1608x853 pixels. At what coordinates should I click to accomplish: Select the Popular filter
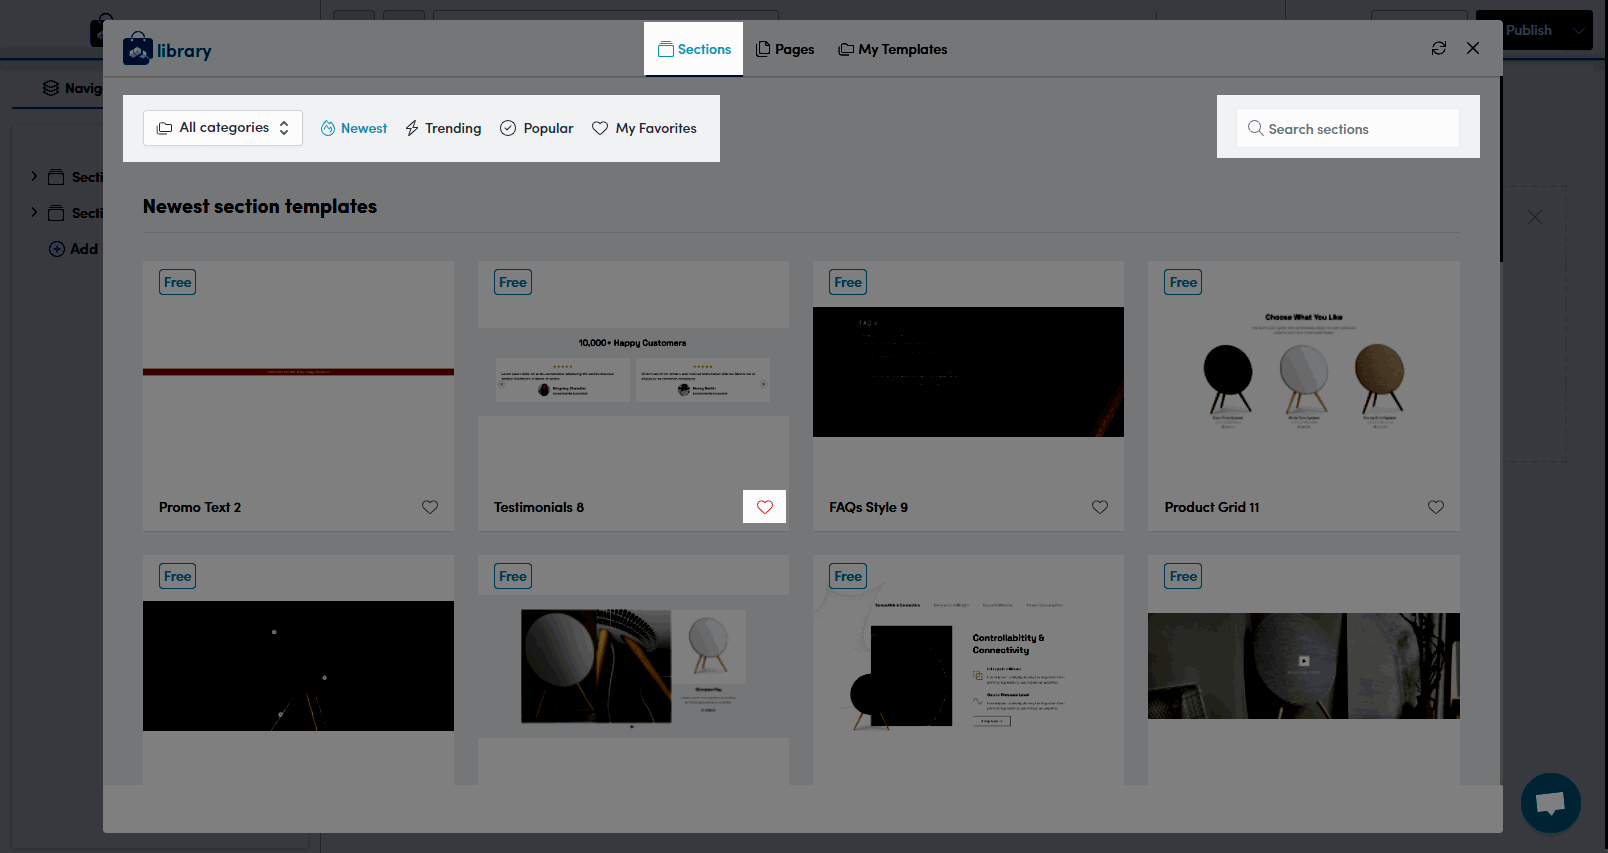tap(537, 128)
